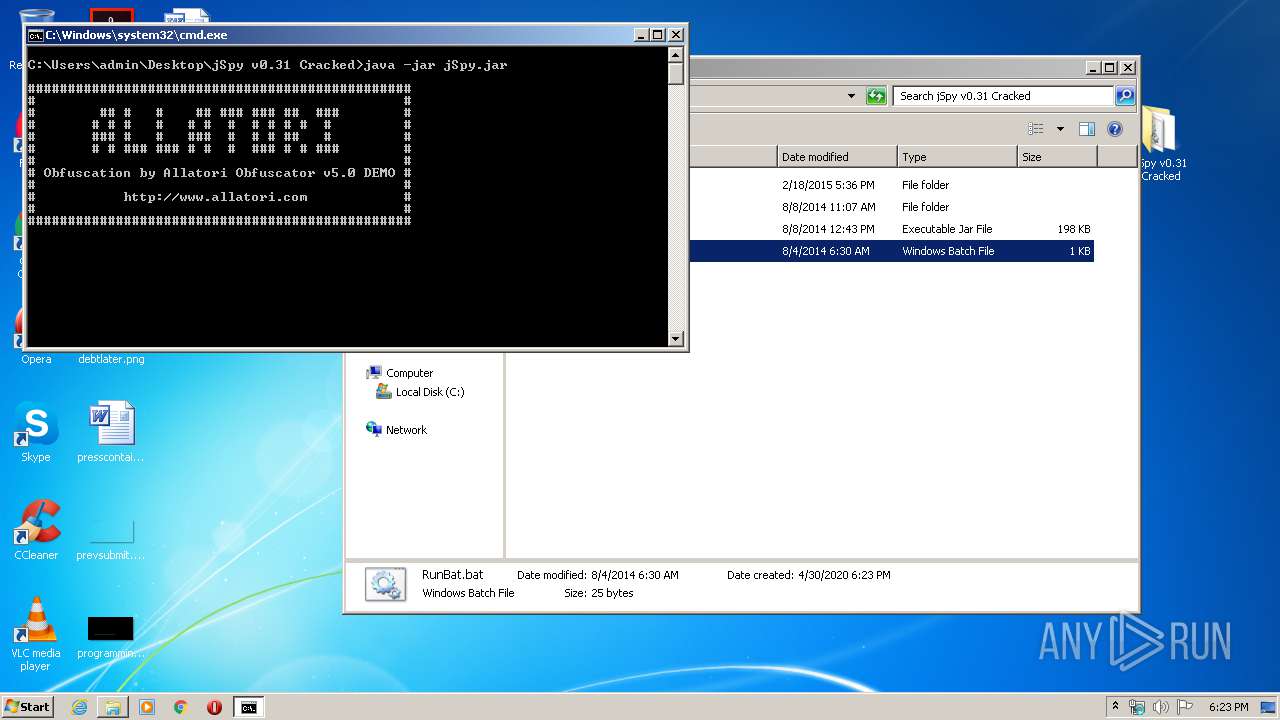Open the view options dropdown arrow
The height and width of the screenshot is (720, 1280).
(x=1060, y=129)
